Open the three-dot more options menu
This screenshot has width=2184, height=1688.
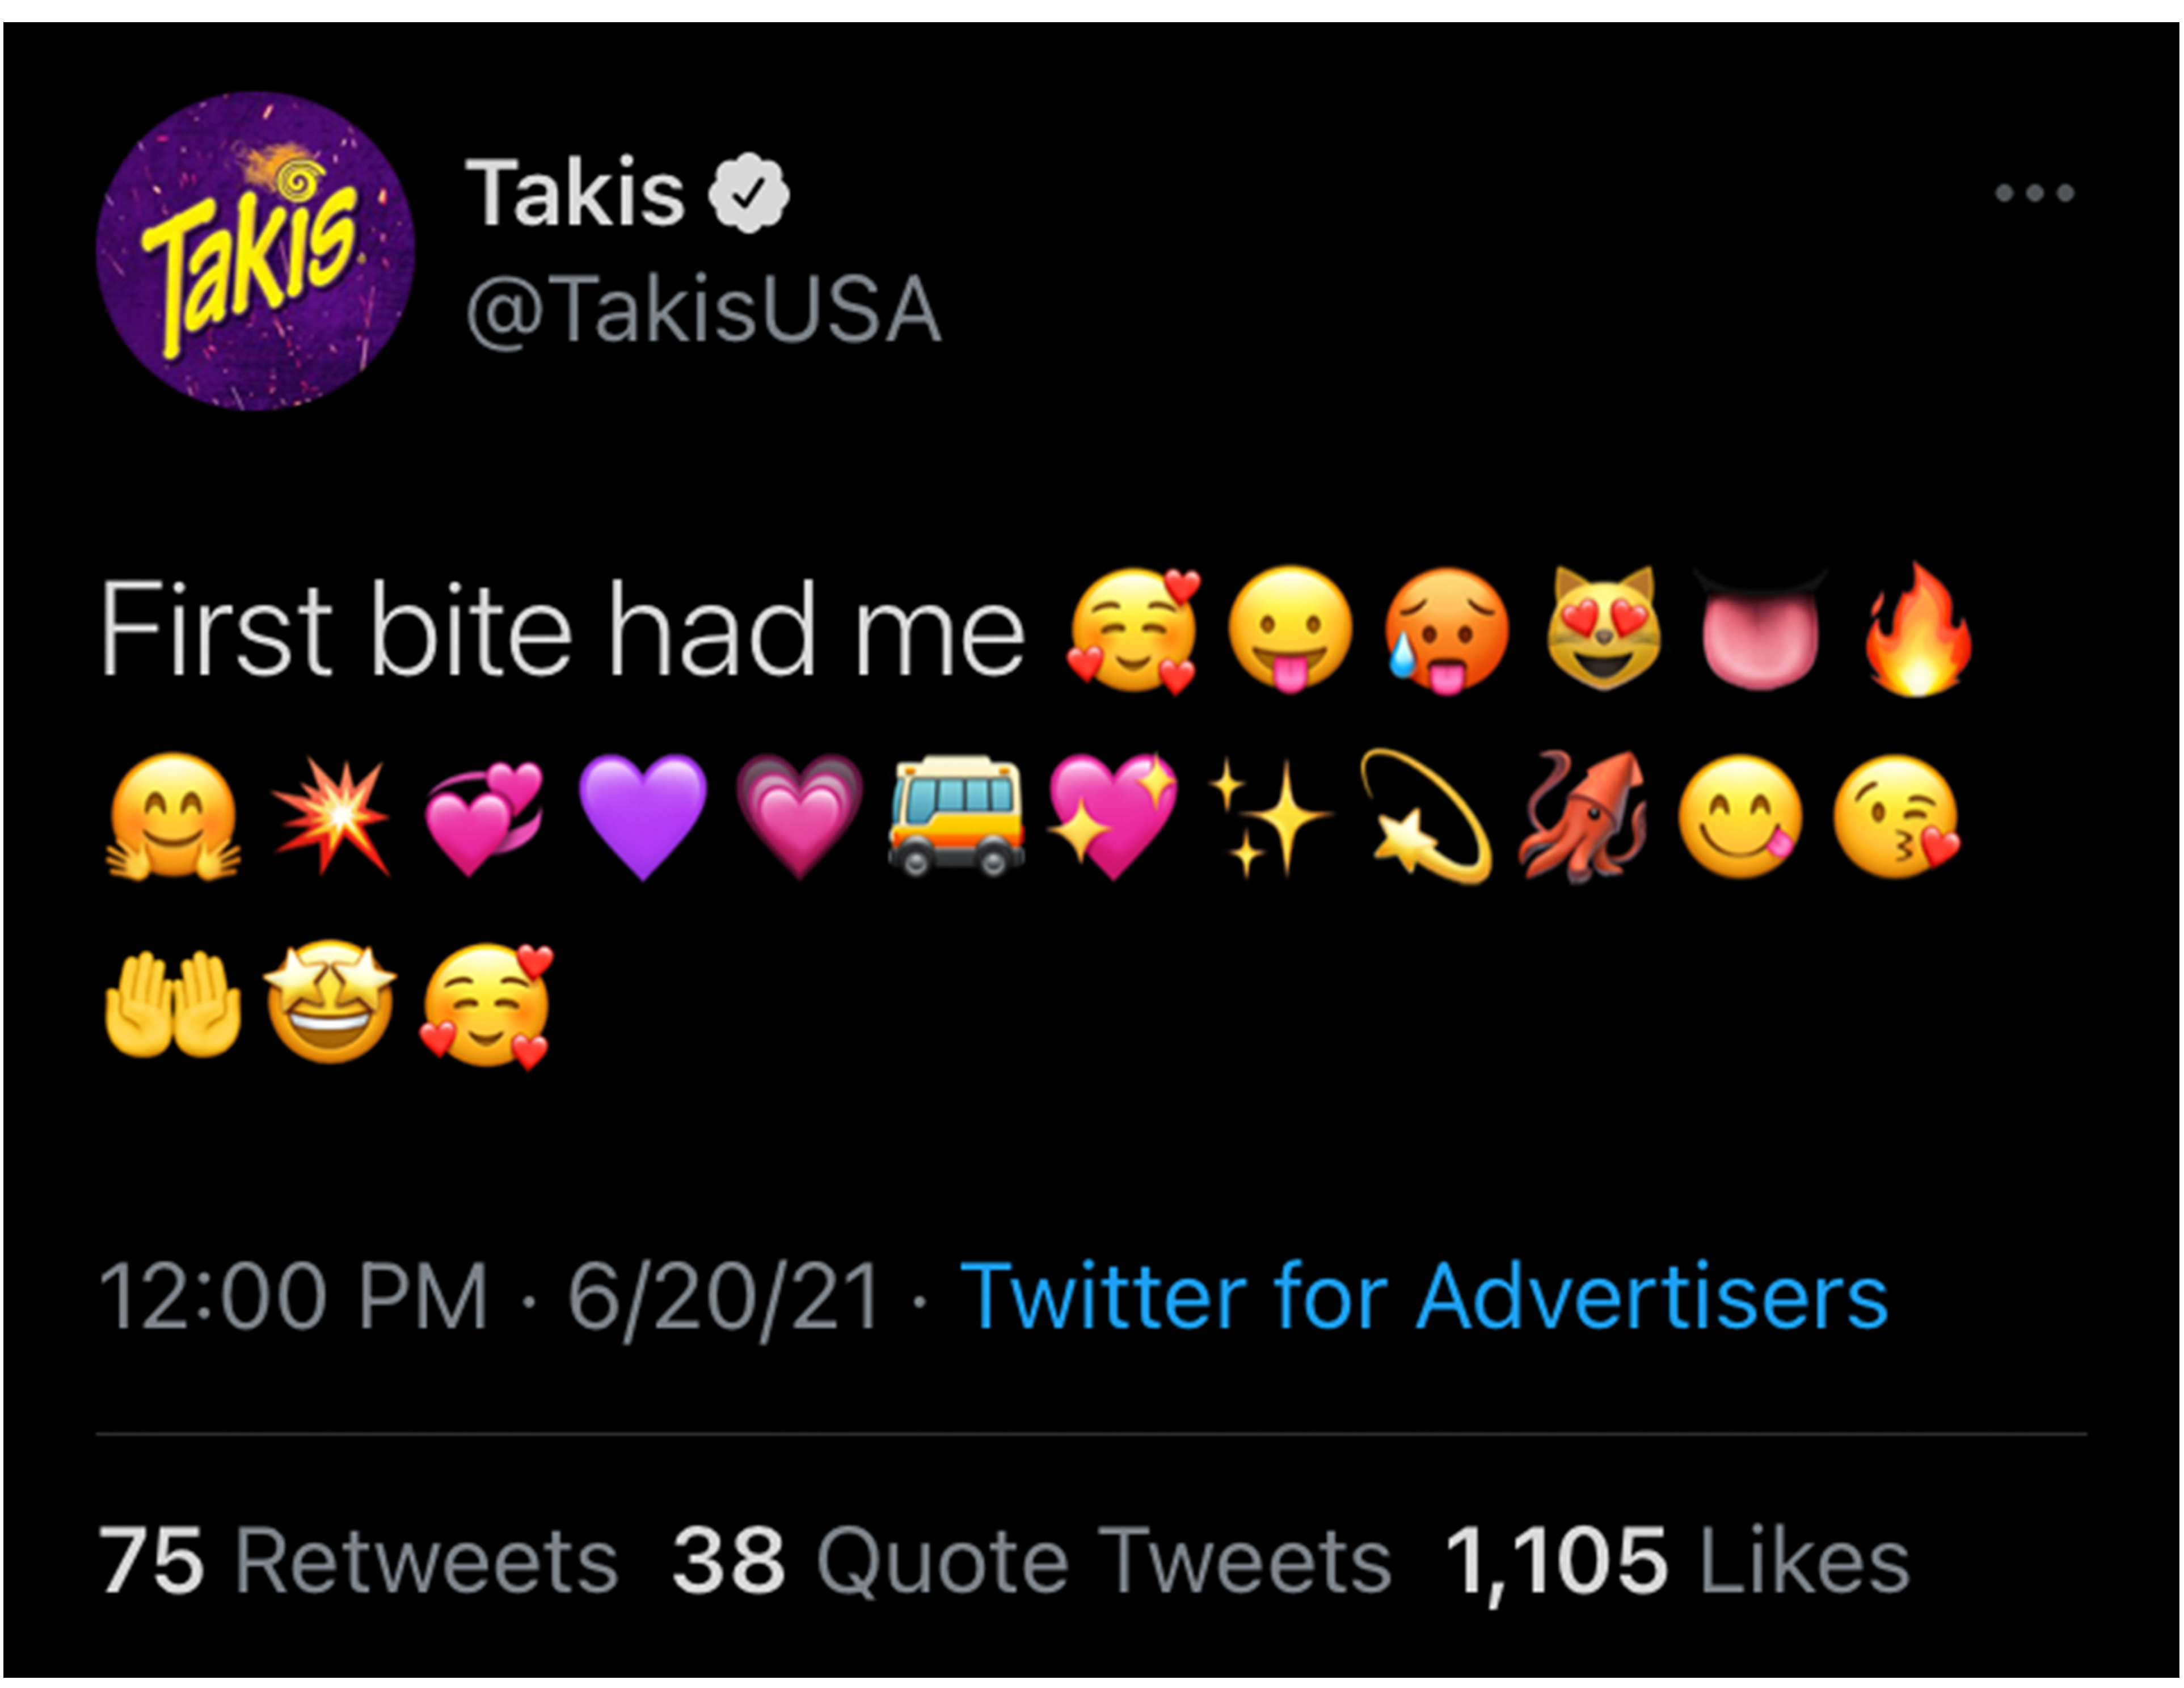click(x=2034, y=192)
